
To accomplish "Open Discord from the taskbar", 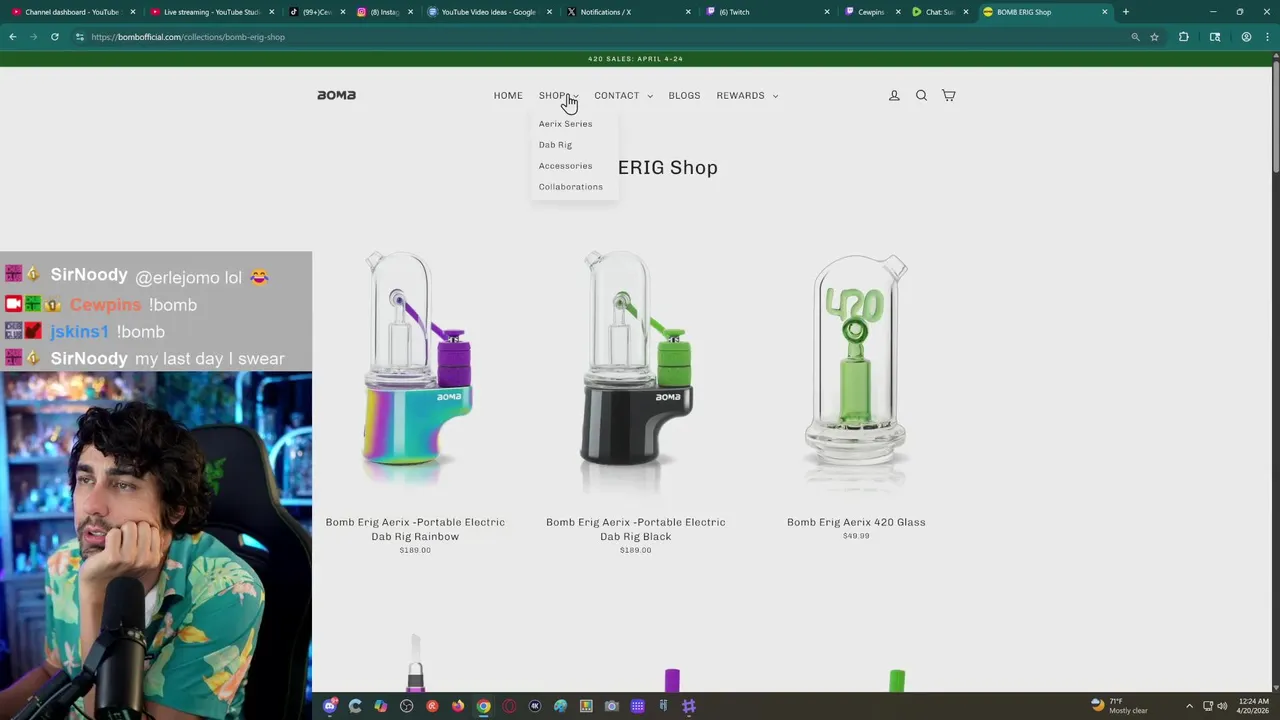I will (330, 706).
